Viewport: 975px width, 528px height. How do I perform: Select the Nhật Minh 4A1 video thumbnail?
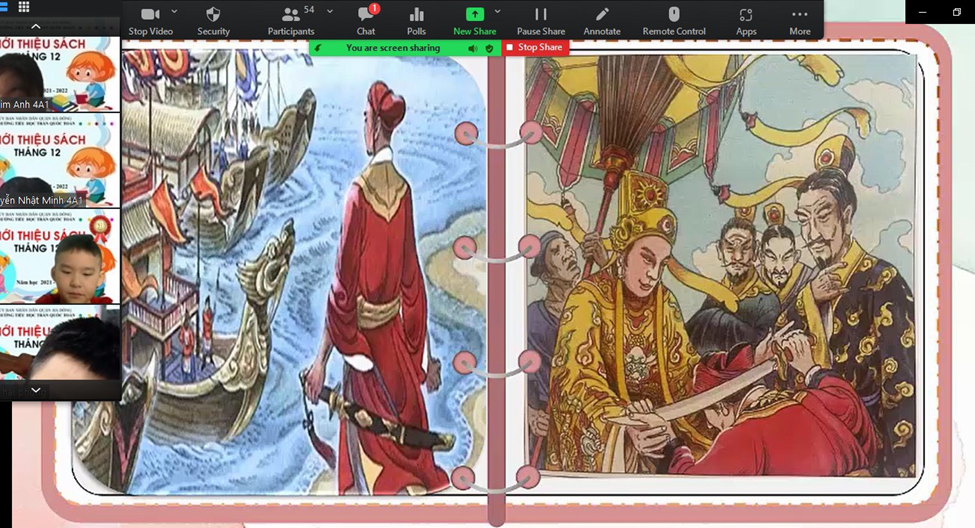point(60,160)
